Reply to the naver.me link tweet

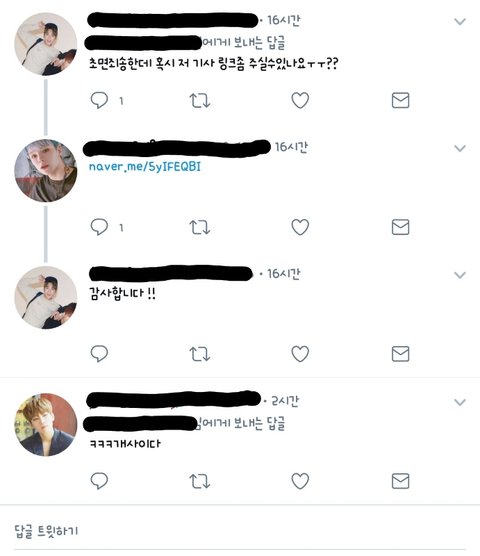[99, 227]
